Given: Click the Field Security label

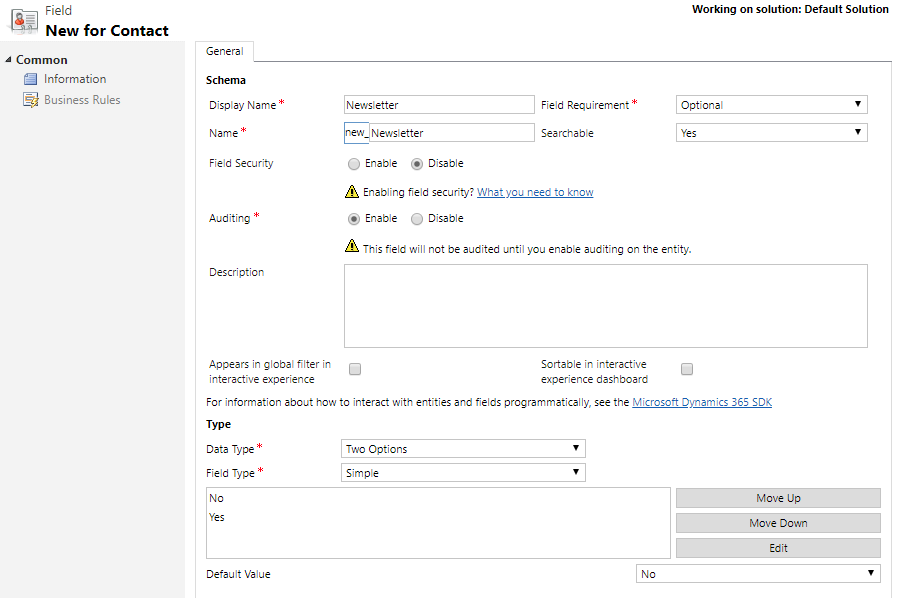Looking at the screenshot, I should point(241,163).
